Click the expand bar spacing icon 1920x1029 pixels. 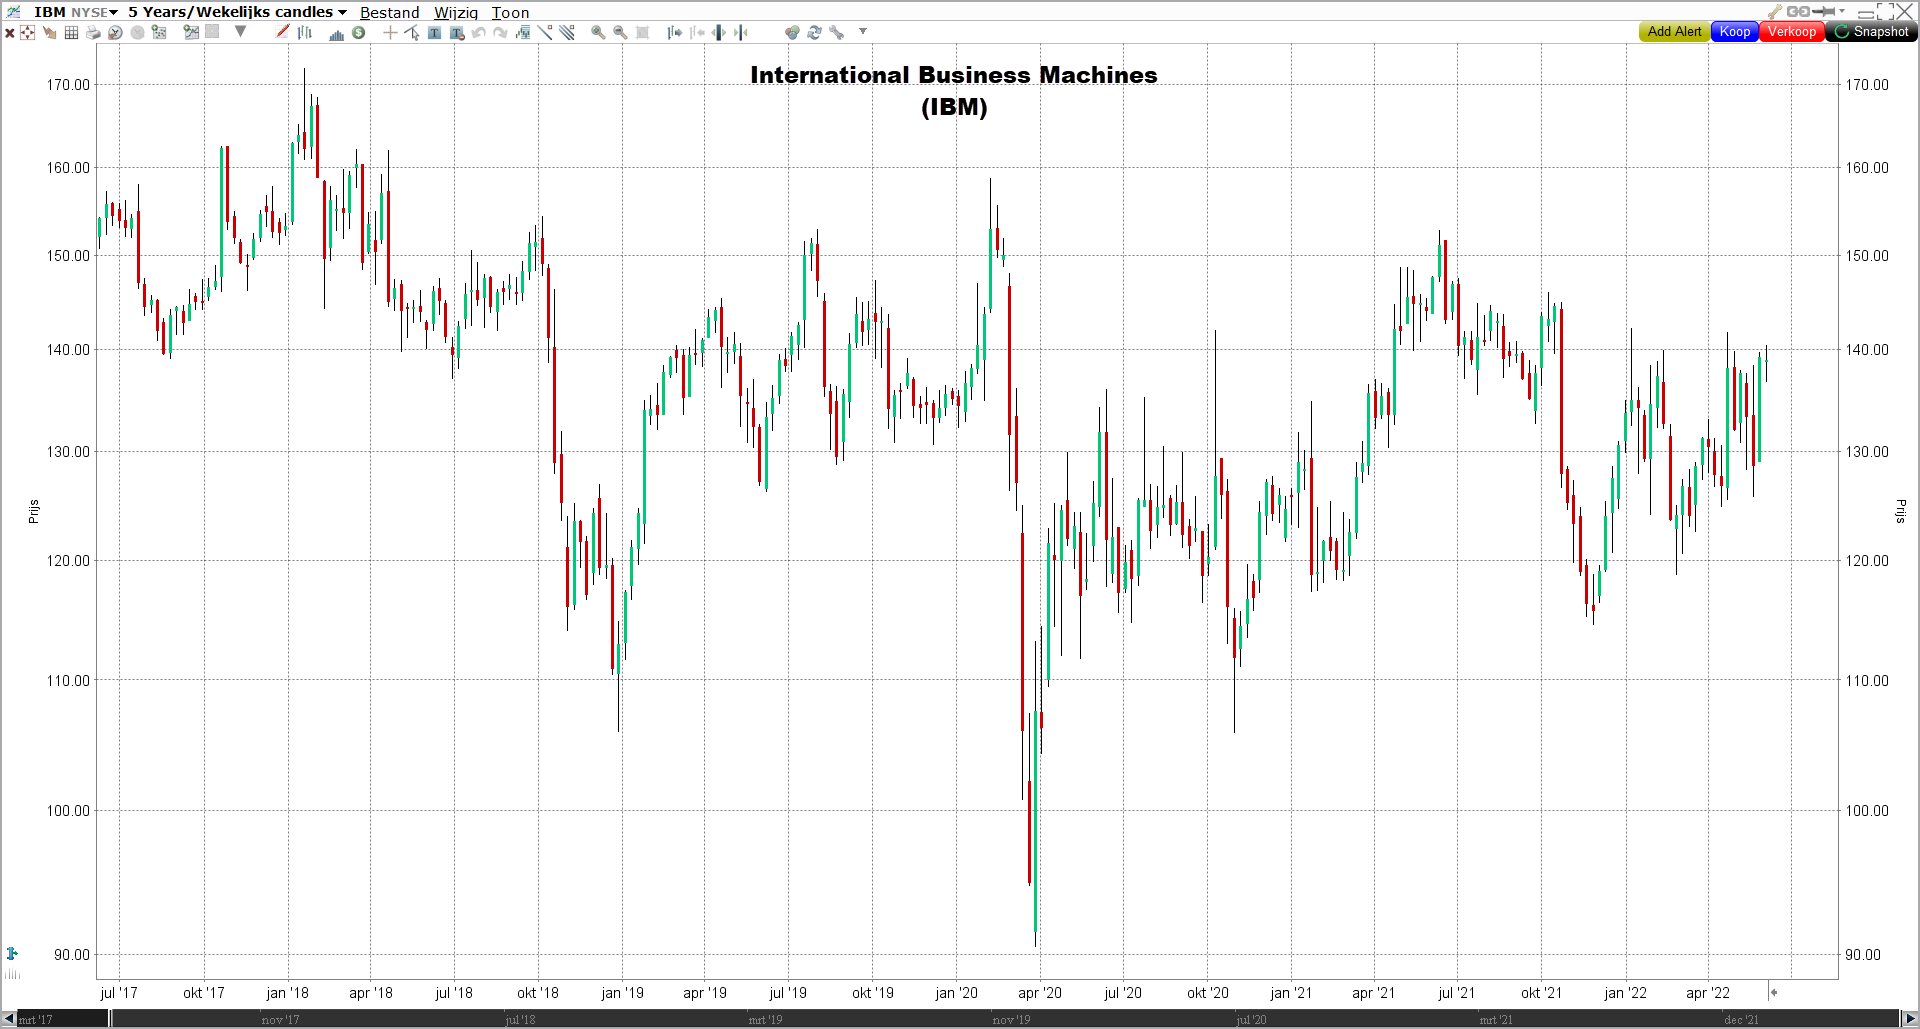tap(719, 33)
